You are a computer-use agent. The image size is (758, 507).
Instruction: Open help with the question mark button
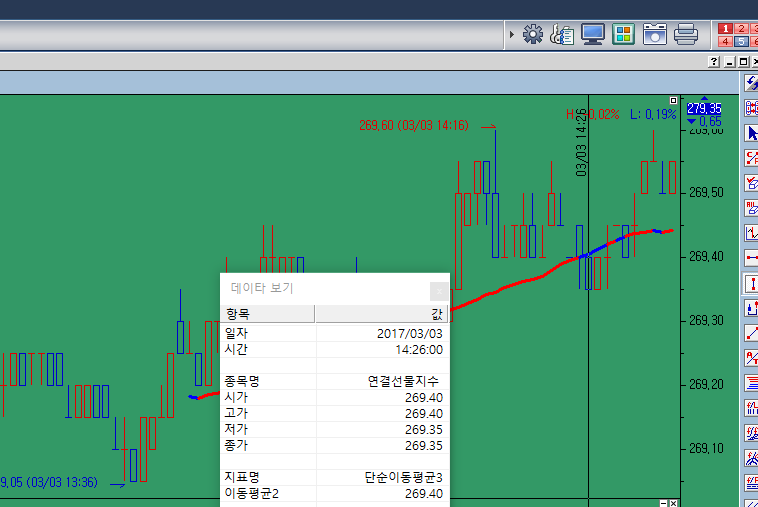click(x=714, y=62)
